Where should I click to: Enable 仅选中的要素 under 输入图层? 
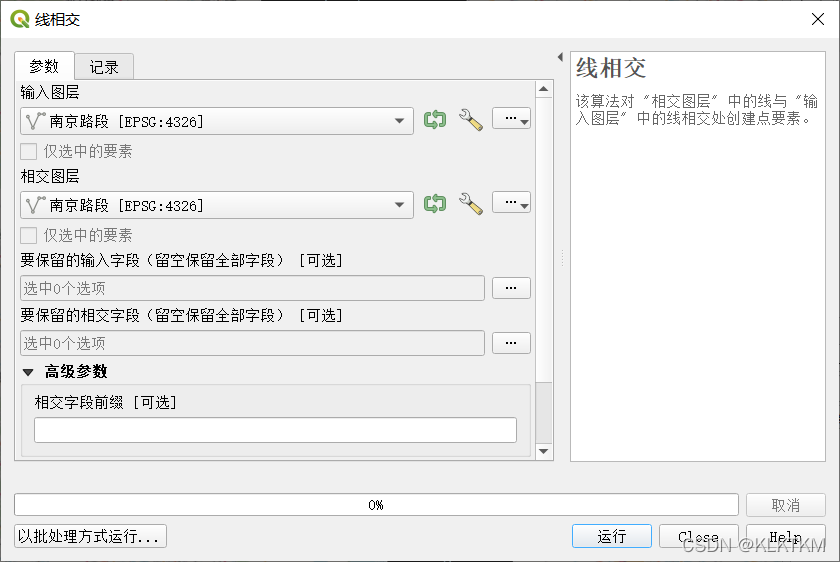point(28,152)
